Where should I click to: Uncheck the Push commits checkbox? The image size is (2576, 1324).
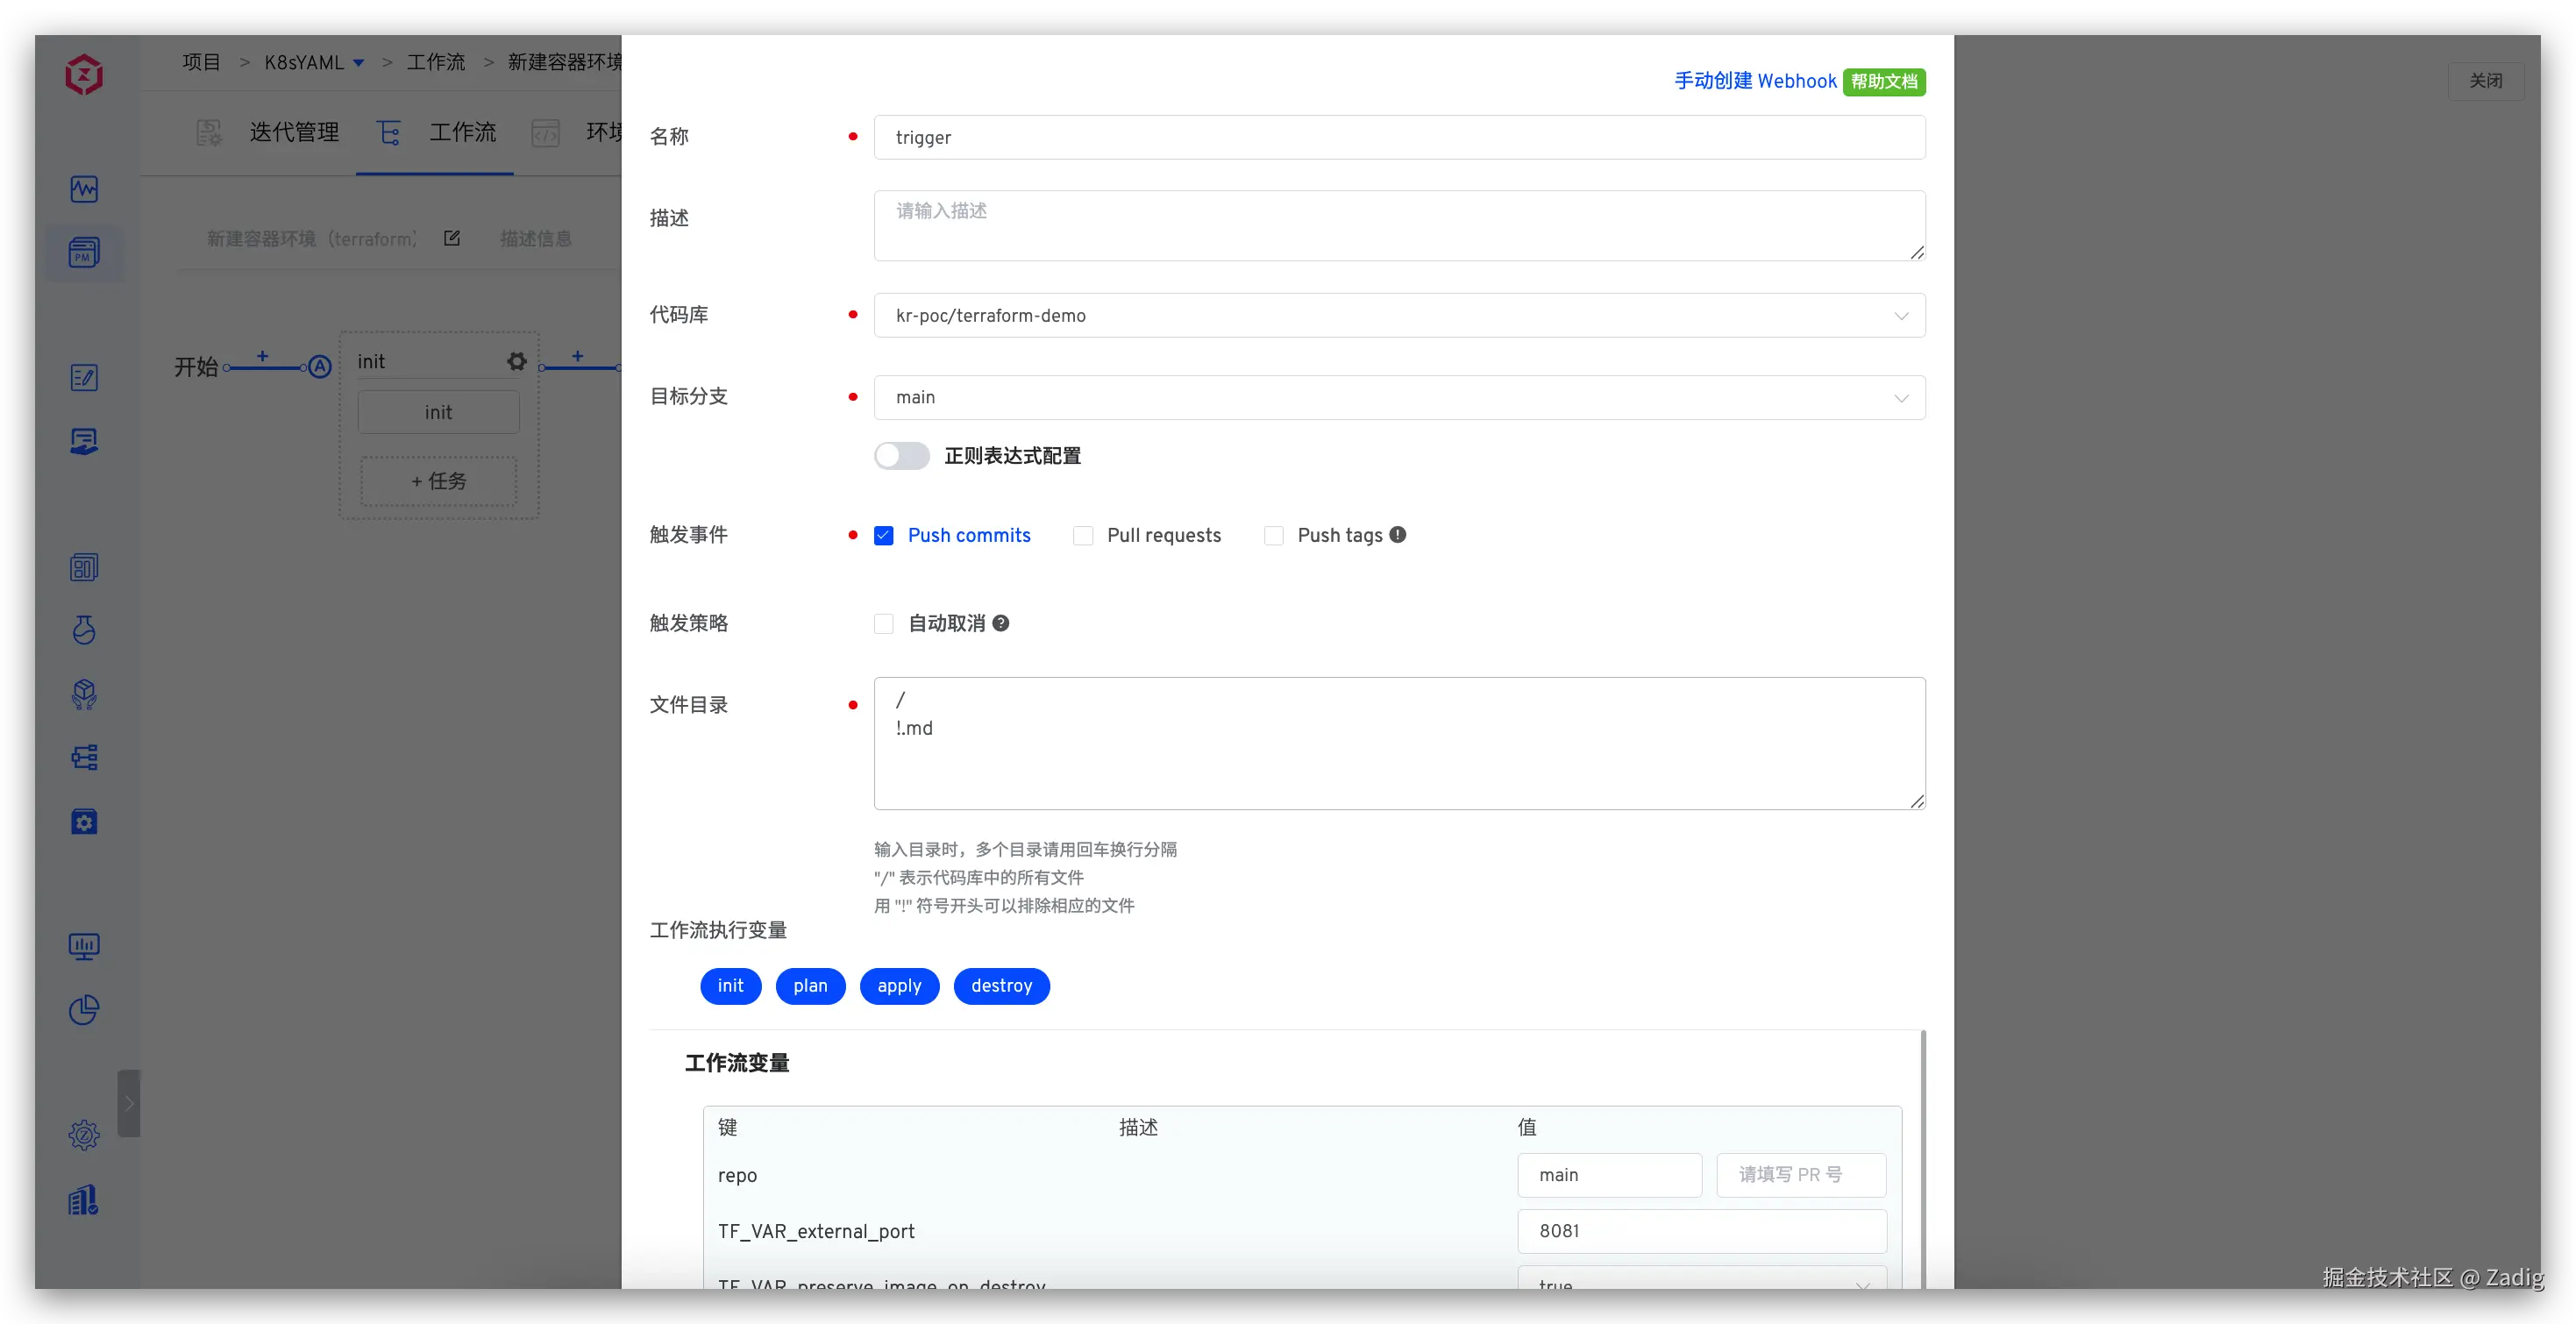tap(884, 536)
